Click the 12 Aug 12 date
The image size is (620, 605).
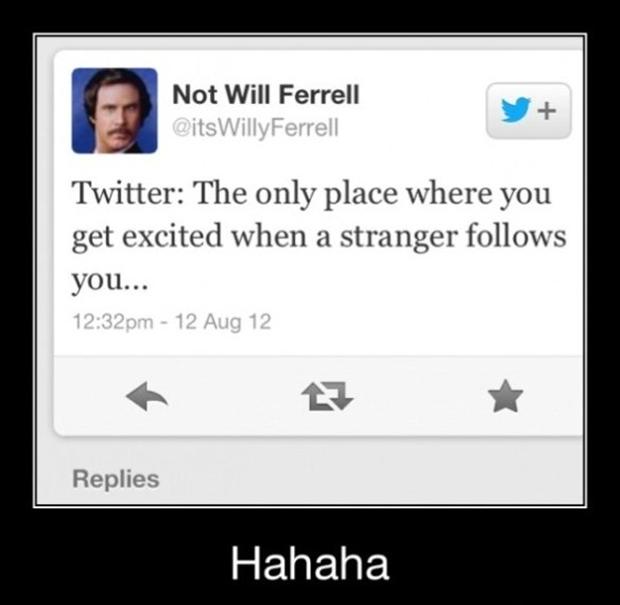tap(223, 321)
